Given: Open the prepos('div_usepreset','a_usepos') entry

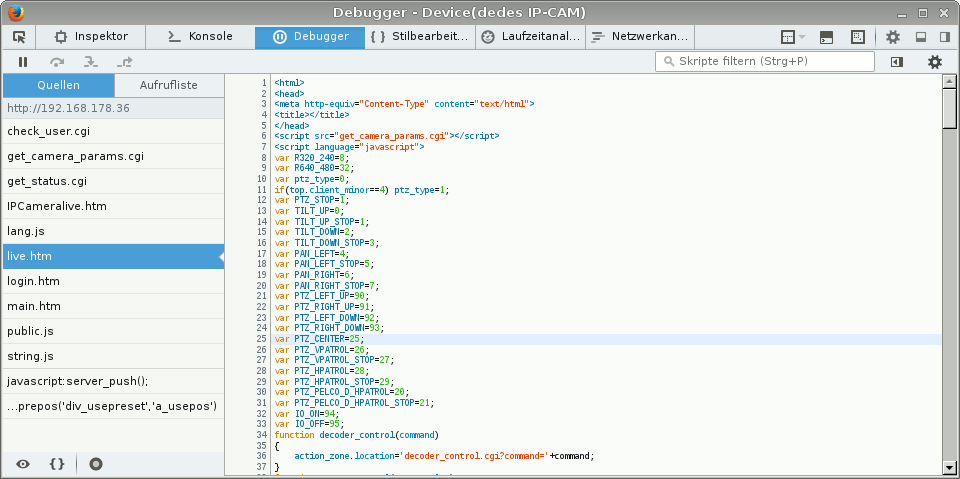Looking at the screenshot, I should tap(113, 406).
